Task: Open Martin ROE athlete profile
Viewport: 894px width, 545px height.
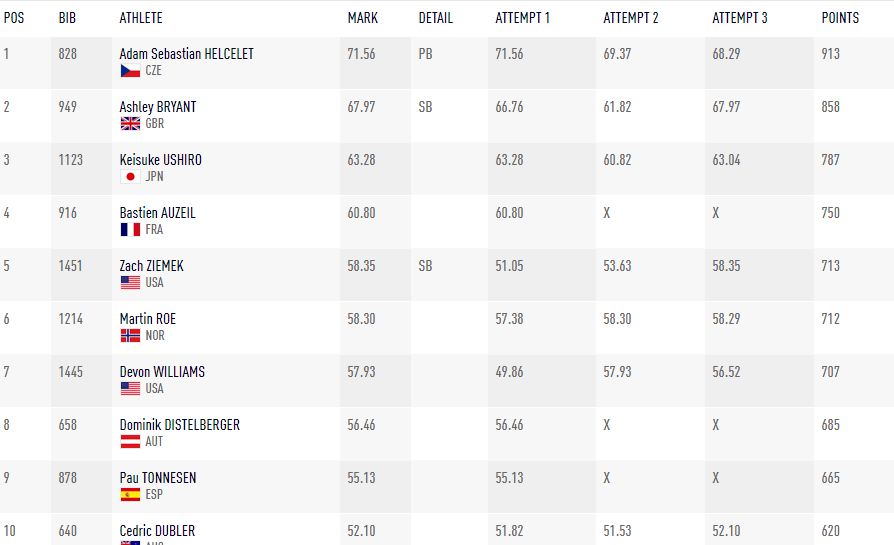Action: pos(147,319)
